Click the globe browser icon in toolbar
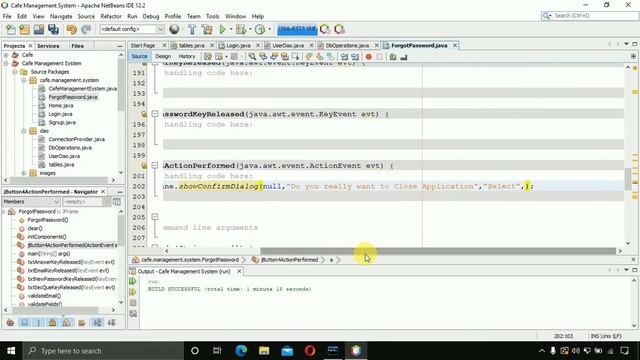Screen dimensions: 640x360 174,29
